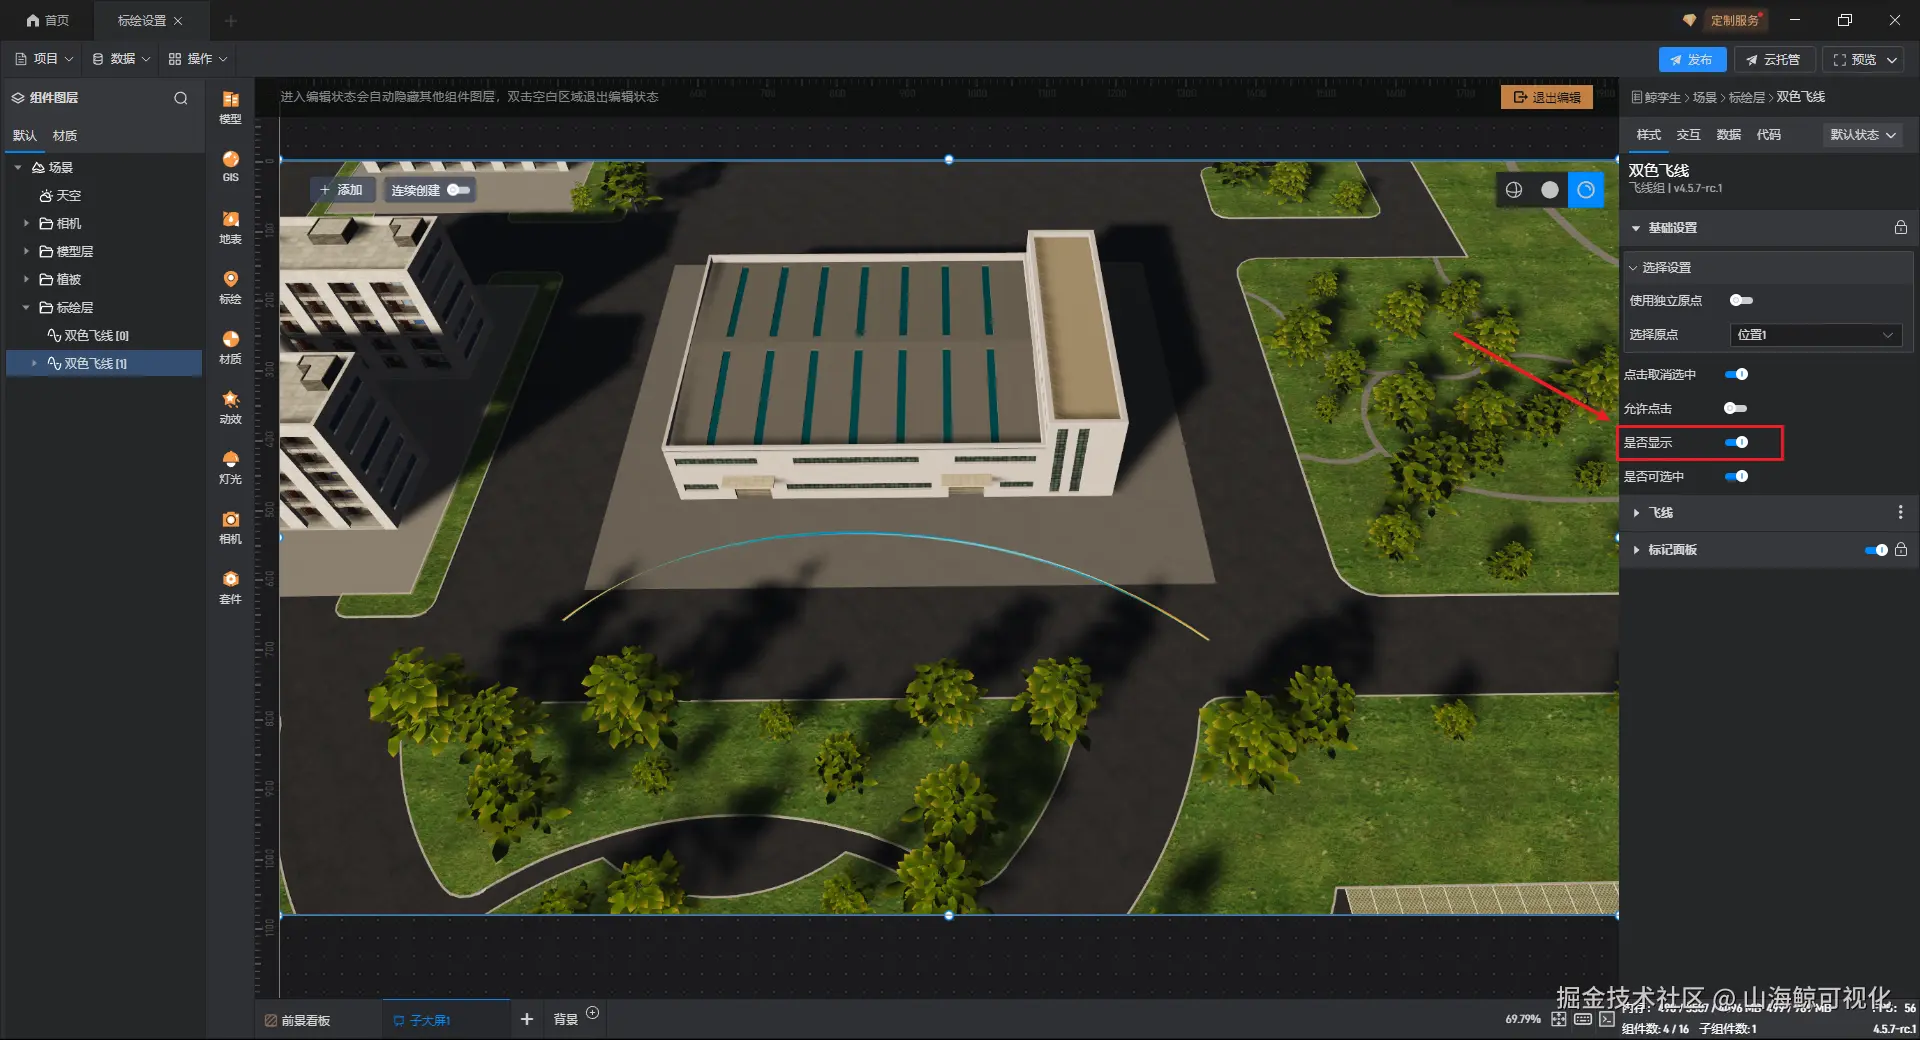Switch to the 代码 tab
Image resolution: width=1920 pixels, height=1040 pixels.
click(1768, 135)
